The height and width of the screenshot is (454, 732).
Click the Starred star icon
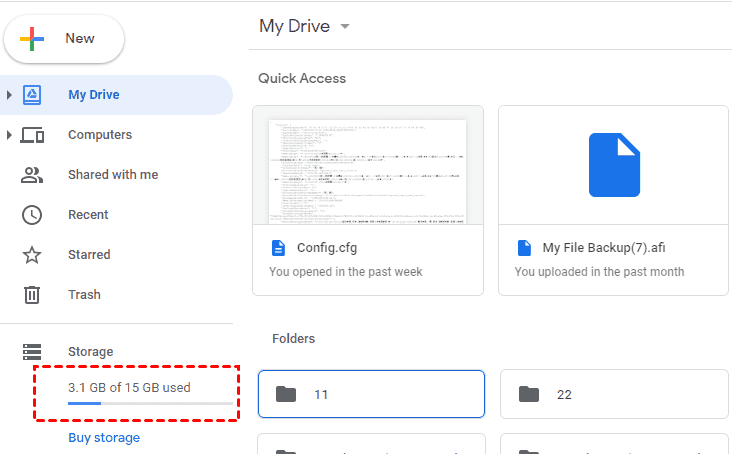click(32, 255)
